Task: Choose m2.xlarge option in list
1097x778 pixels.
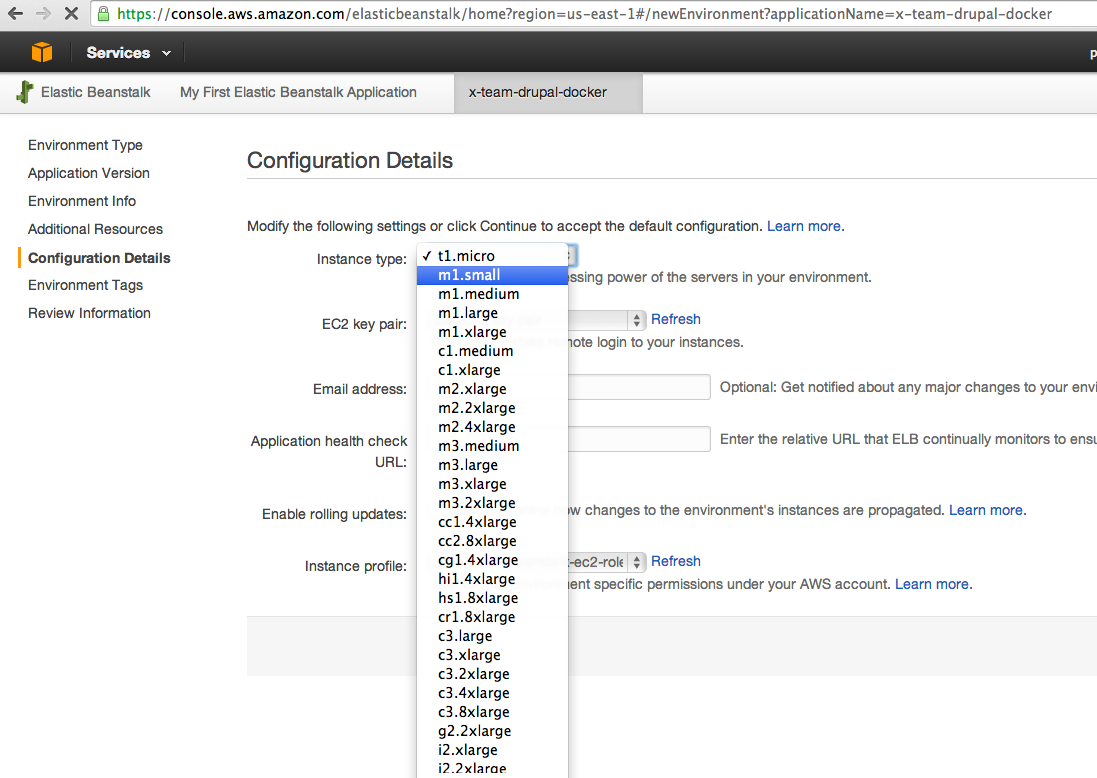Action: click(x=492, y=389)
